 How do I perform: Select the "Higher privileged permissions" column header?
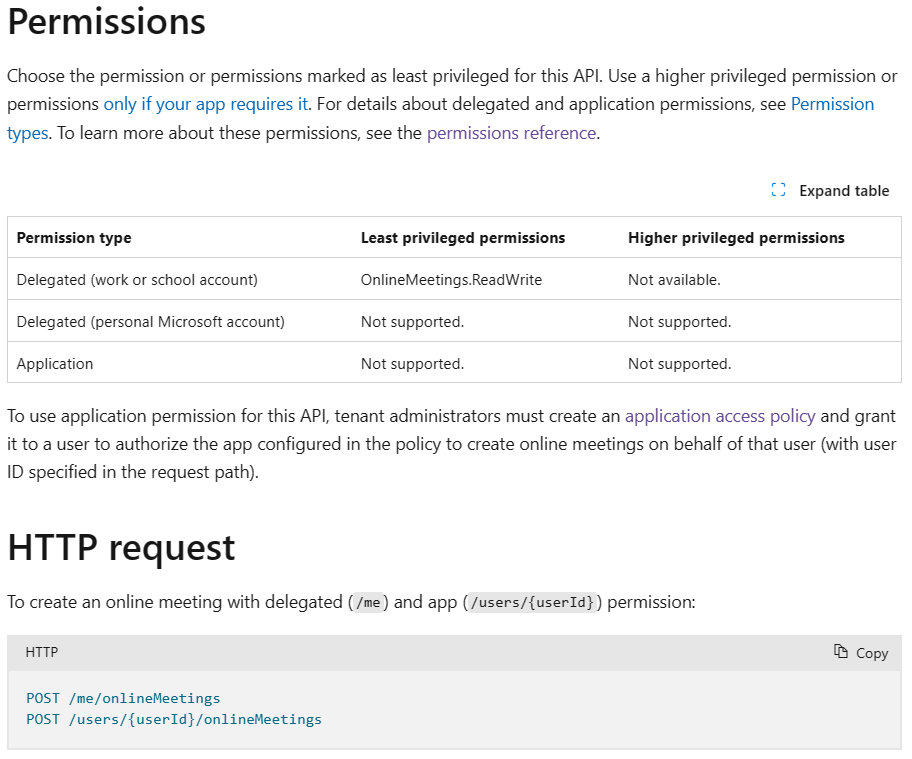click(736, 238)
